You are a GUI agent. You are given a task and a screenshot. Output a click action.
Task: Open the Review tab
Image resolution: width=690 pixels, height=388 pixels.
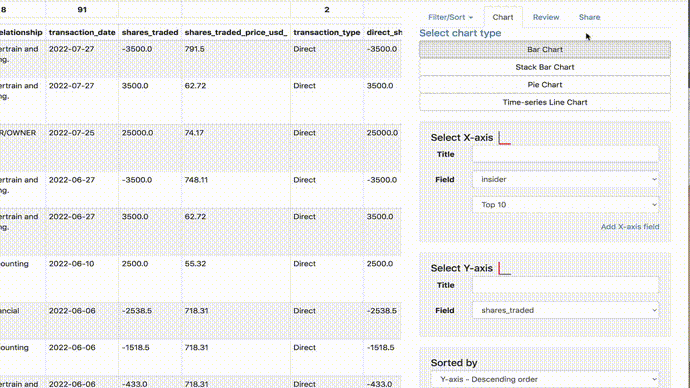[x=546, y=17]
